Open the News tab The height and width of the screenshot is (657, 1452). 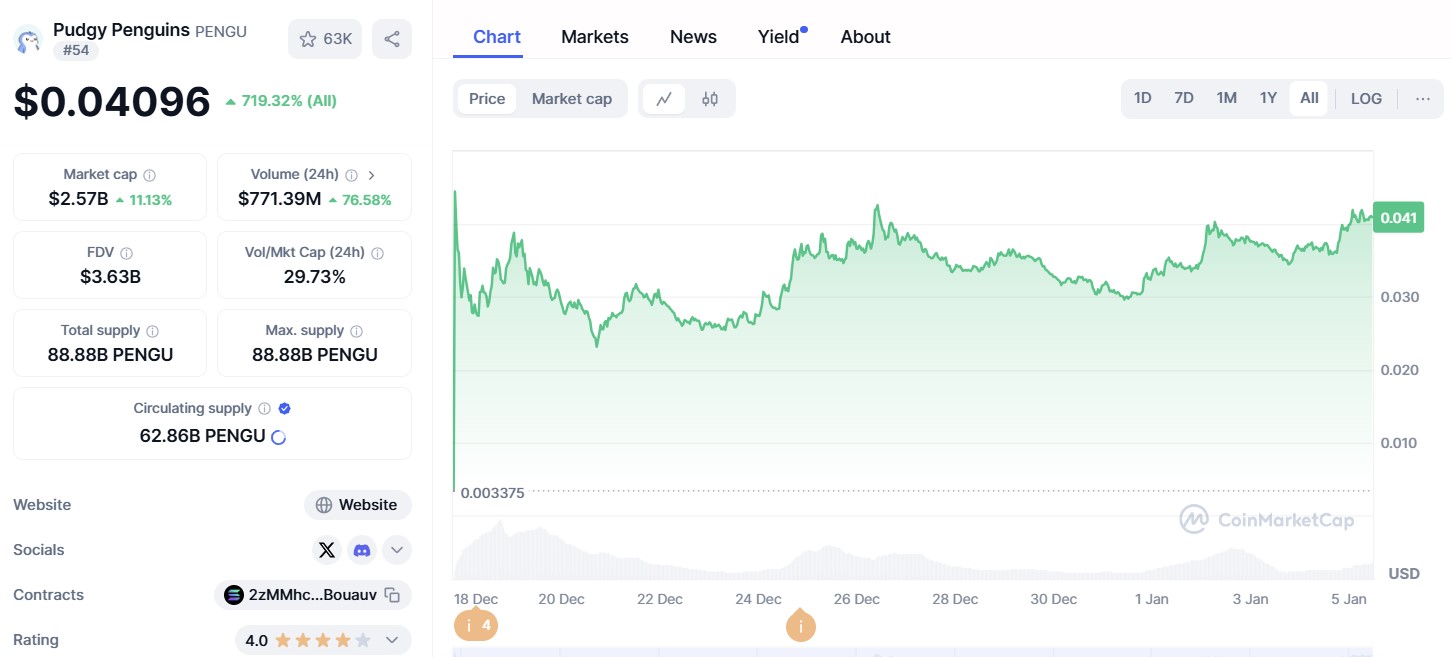pos(693,37)
